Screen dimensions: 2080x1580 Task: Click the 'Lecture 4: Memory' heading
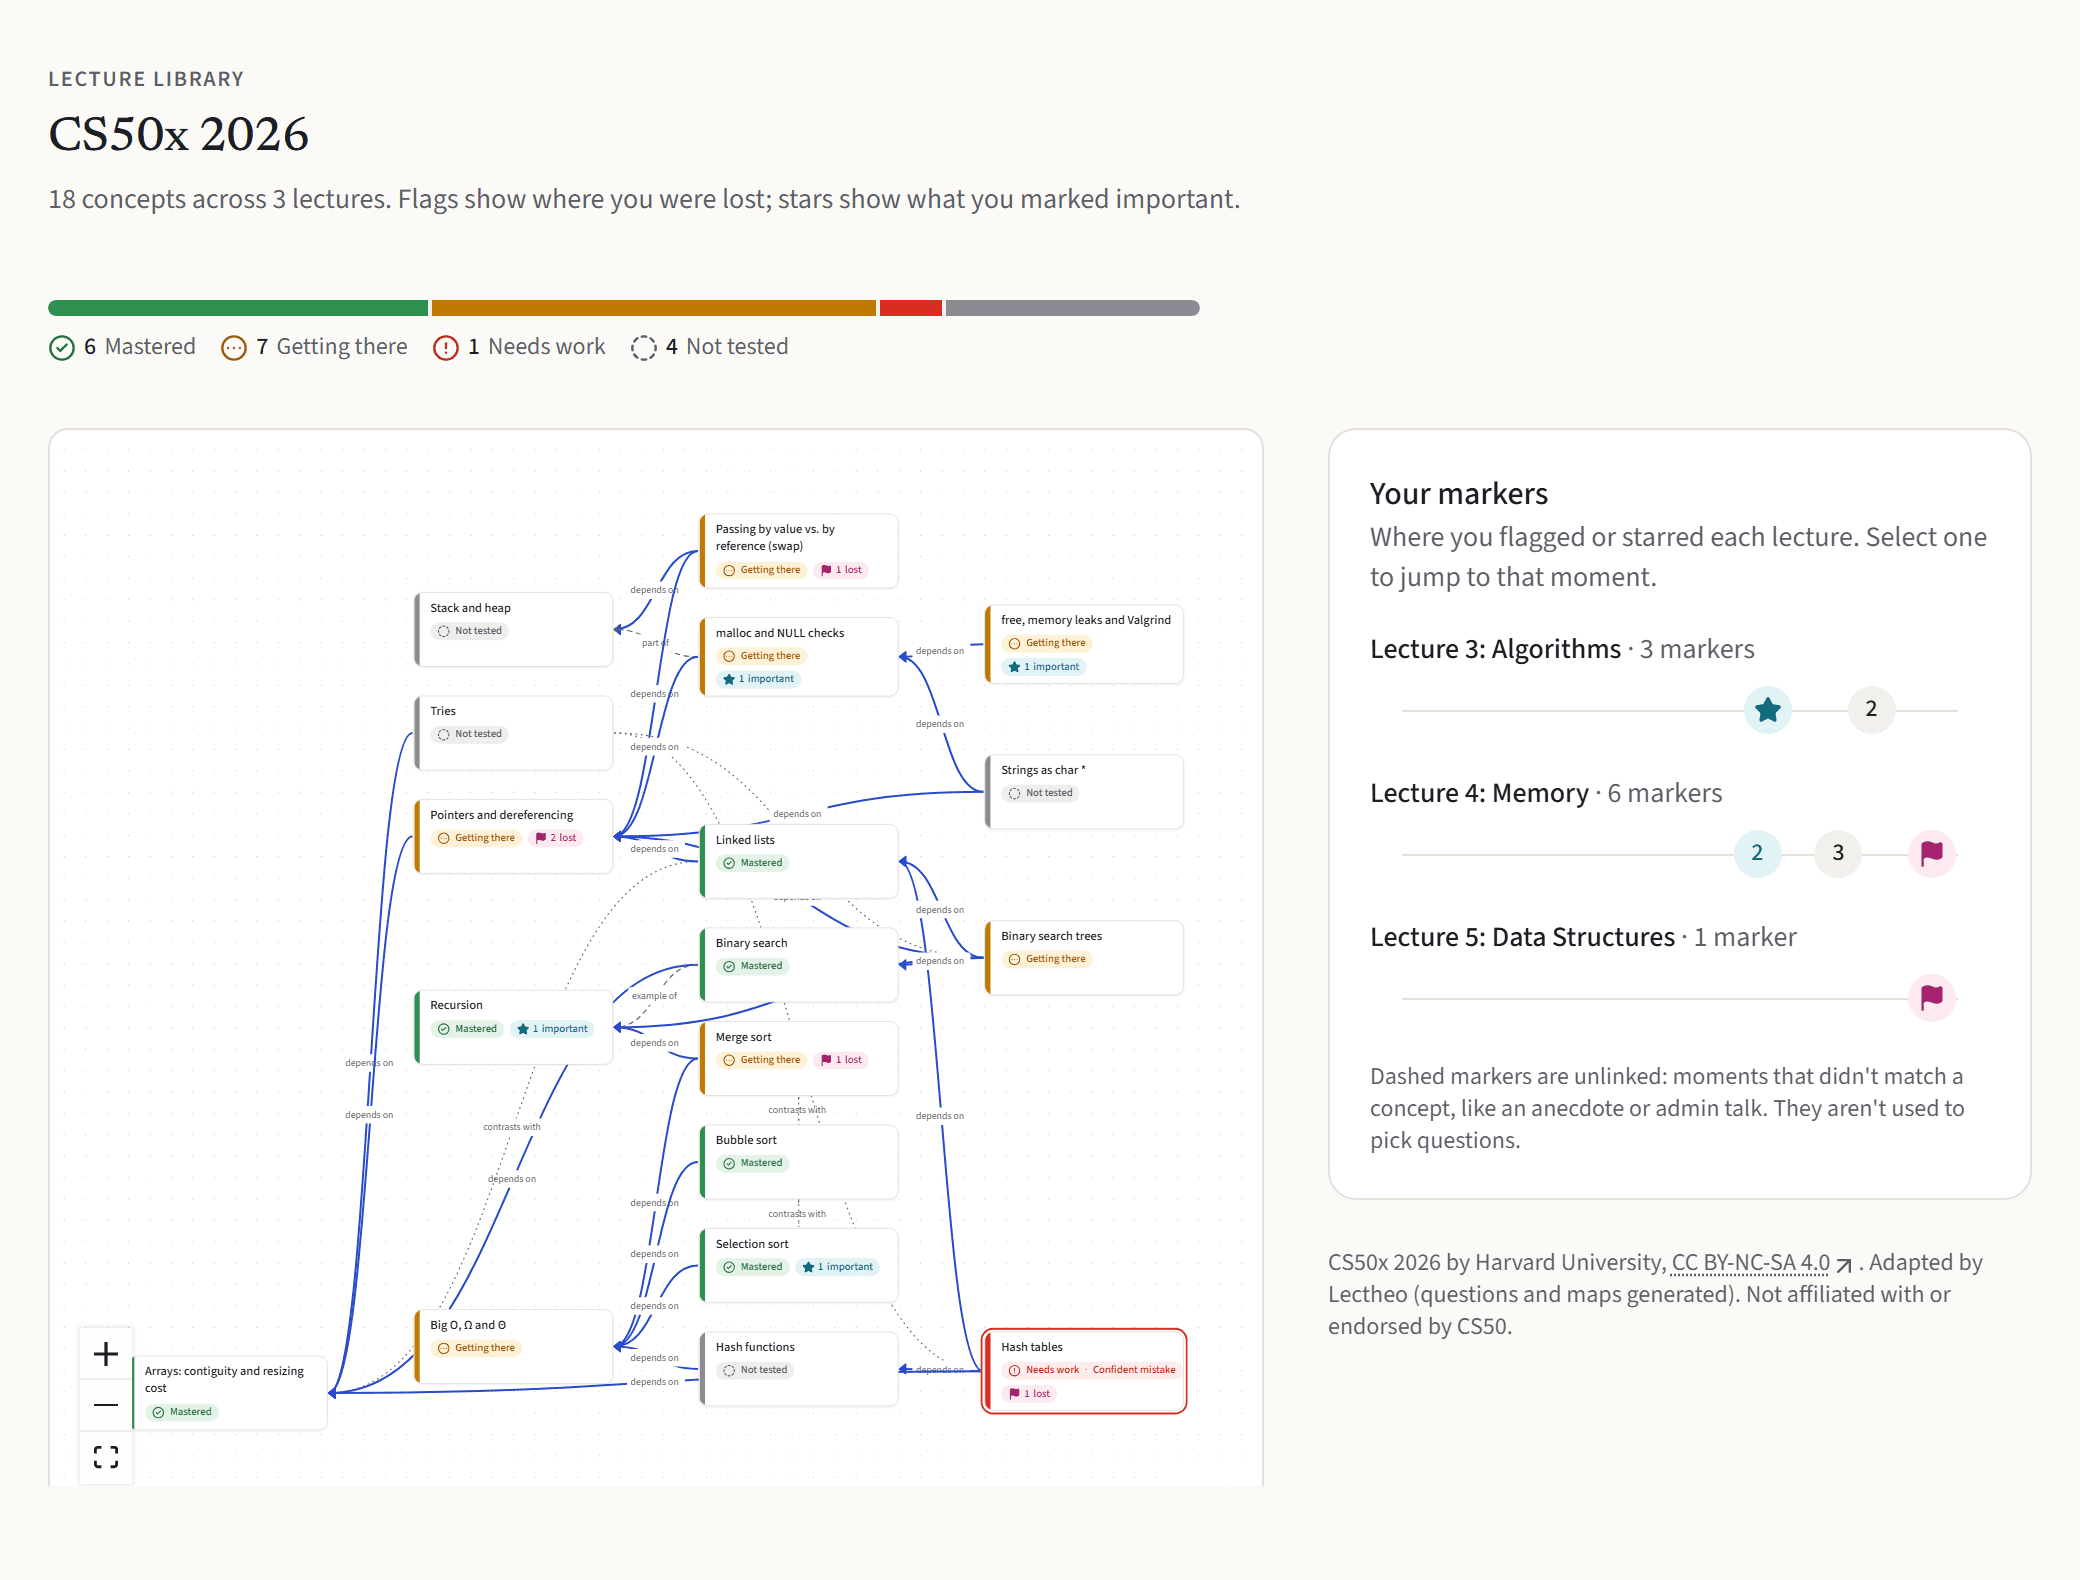[x=1479, y=793]
